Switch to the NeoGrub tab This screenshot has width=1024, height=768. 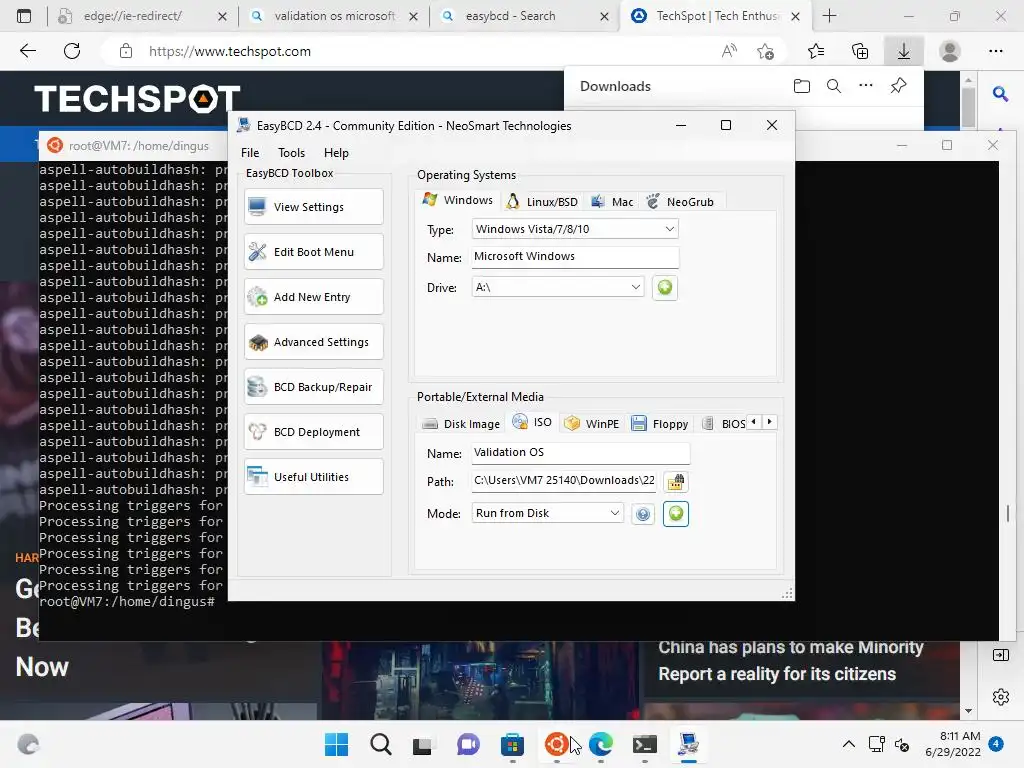[680, 202]
